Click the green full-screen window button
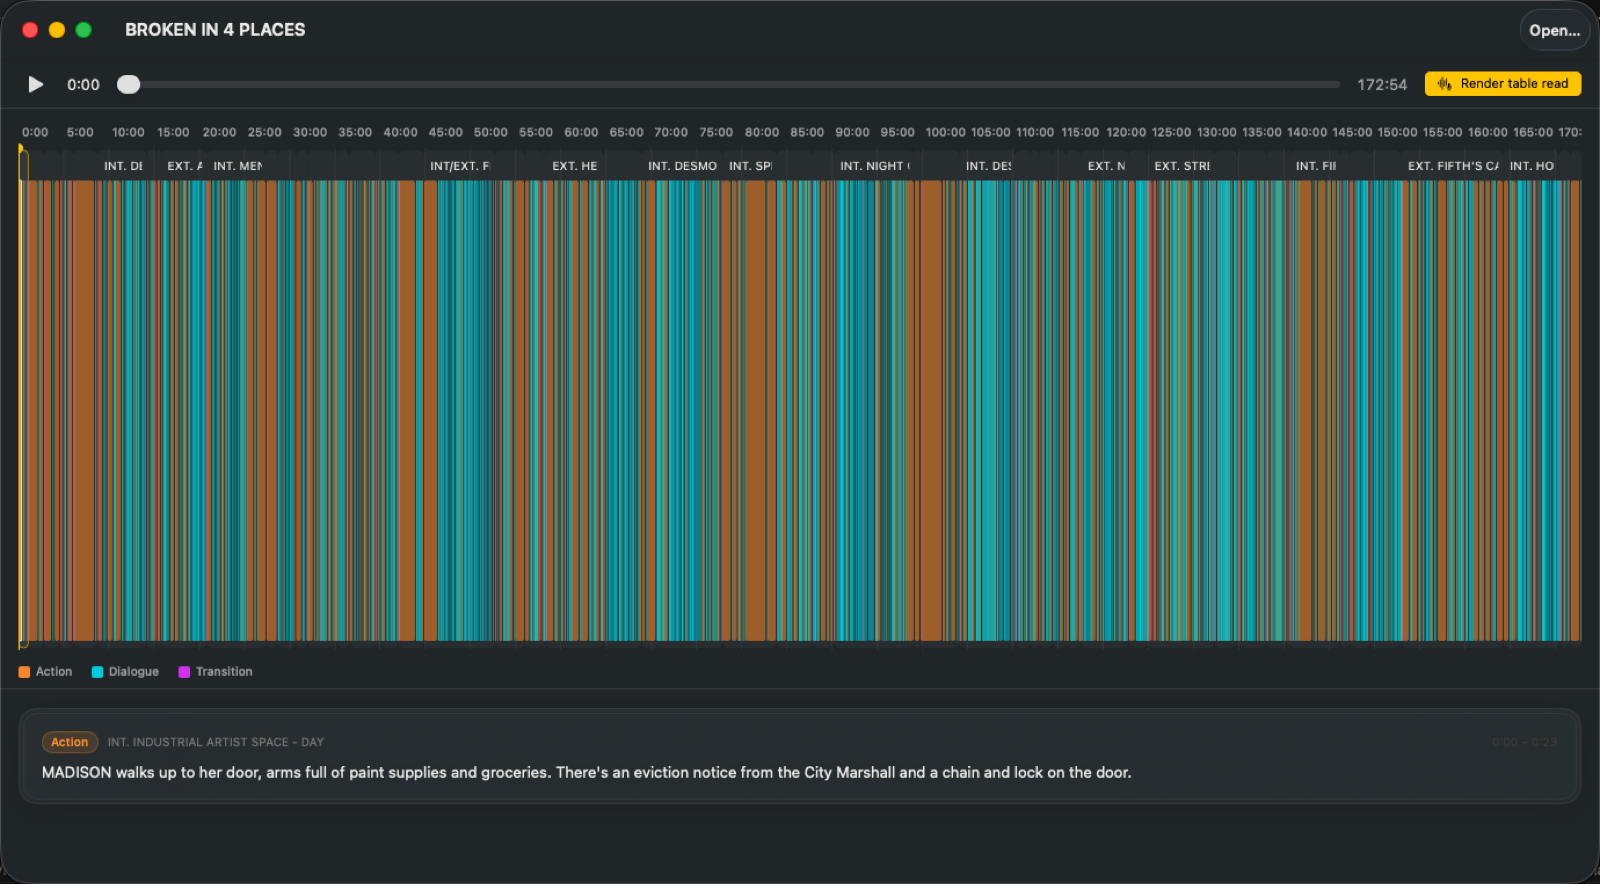1600x884 pixels. coord(84,30)
